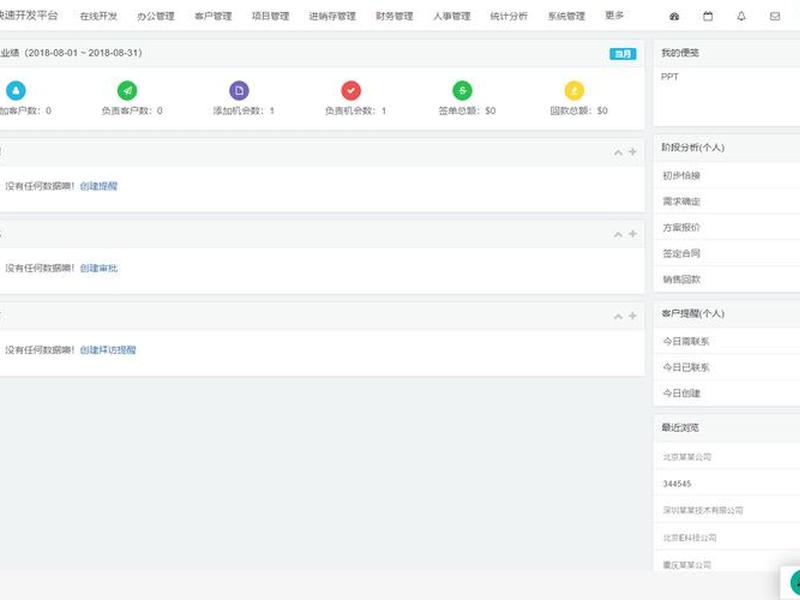Screen dimensions: 800x600
Task: Click the 最近浏览 panel header
Action: pyautogui.click(x=727, y=428)
